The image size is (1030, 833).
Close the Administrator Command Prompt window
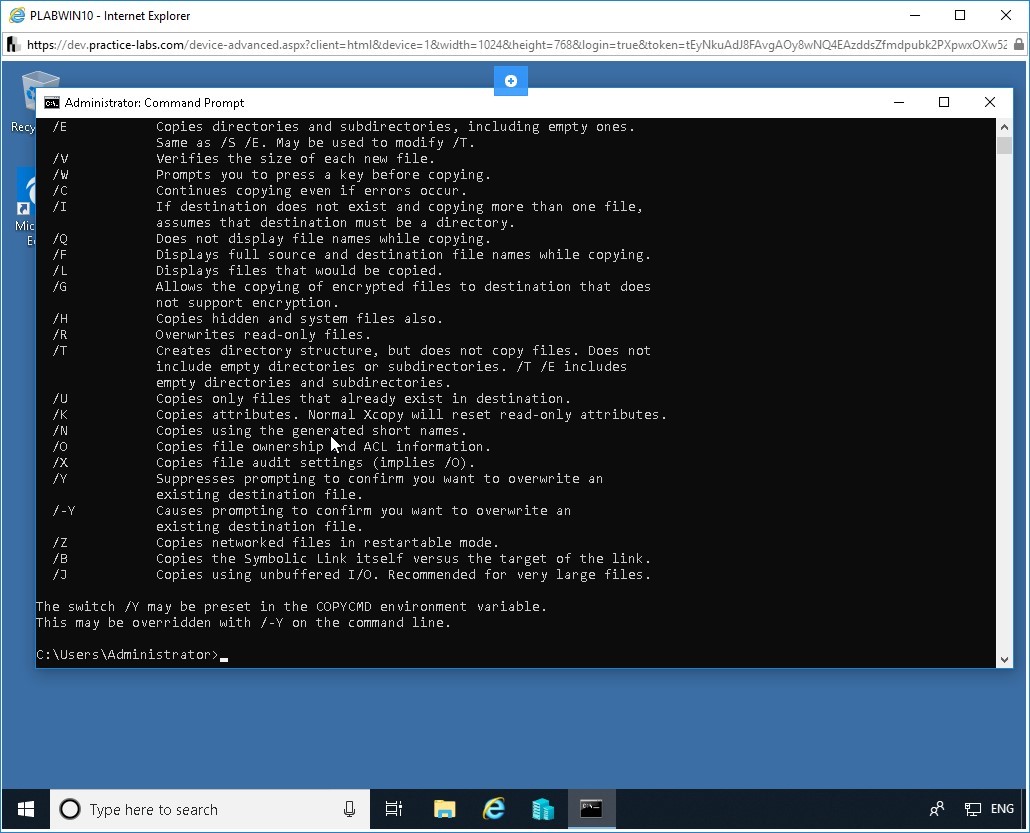(989, 102)
